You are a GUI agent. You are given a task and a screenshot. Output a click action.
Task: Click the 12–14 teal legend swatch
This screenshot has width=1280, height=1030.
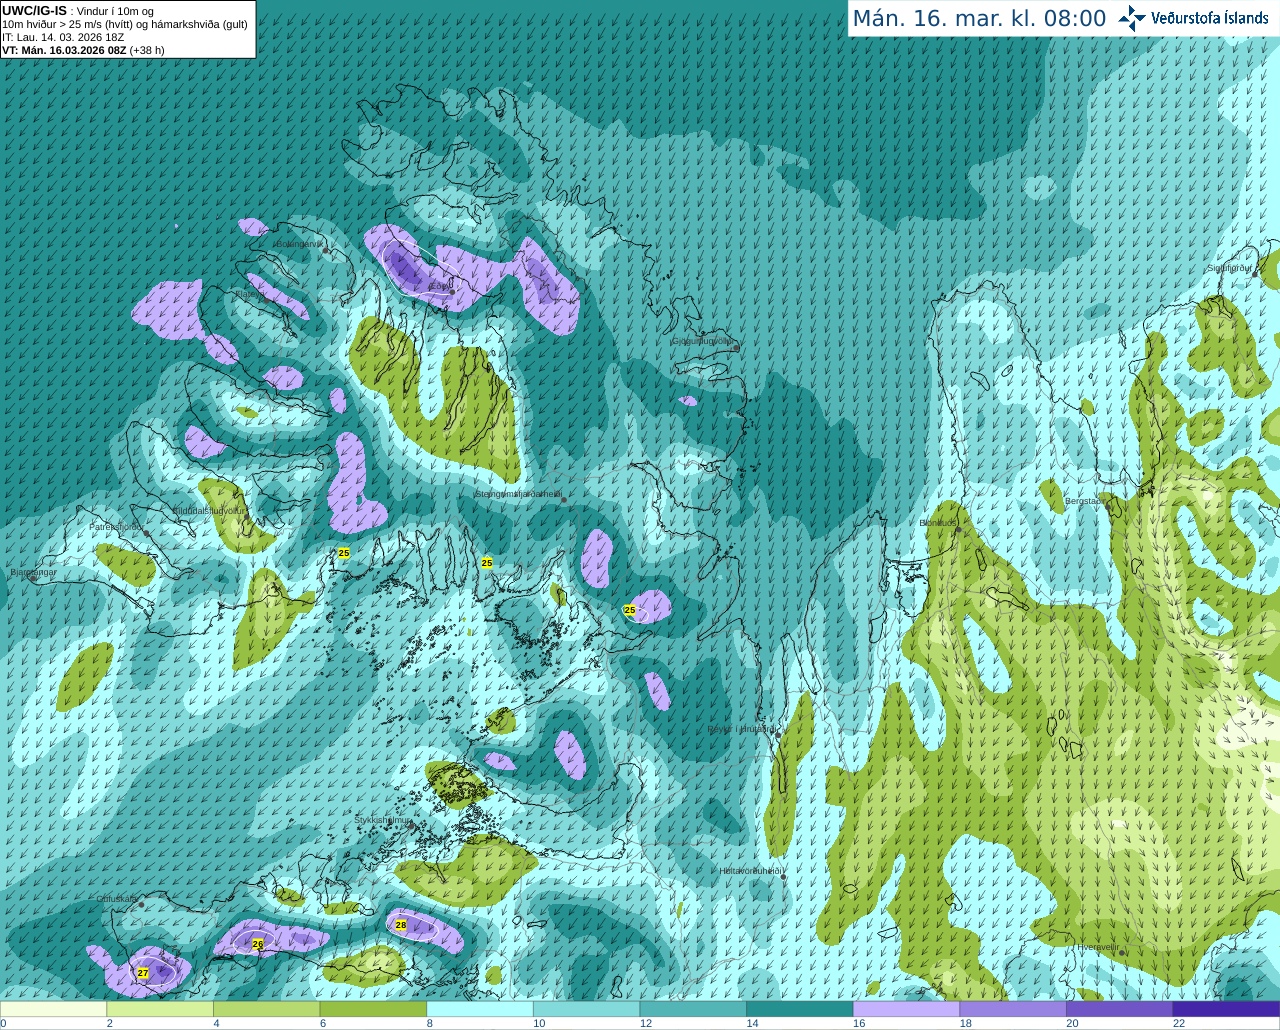(x=693, y=1009)
